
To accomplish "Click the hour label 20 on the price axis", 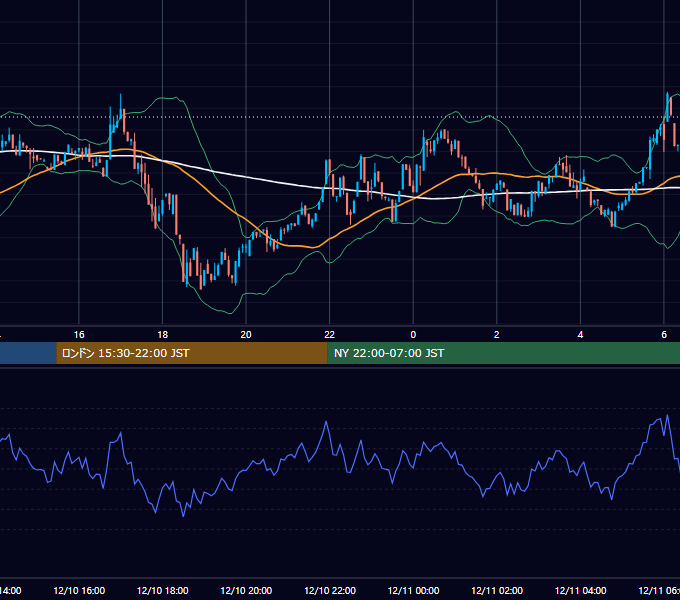I will pyautogui.click(x=246, y=335).
